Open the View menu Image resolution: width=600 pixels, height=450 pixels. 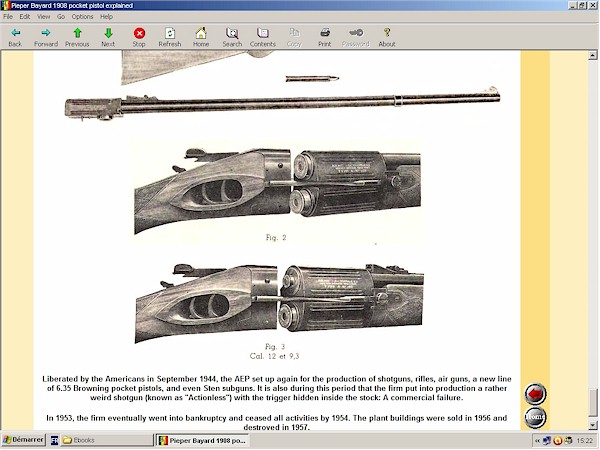[44, 16]
